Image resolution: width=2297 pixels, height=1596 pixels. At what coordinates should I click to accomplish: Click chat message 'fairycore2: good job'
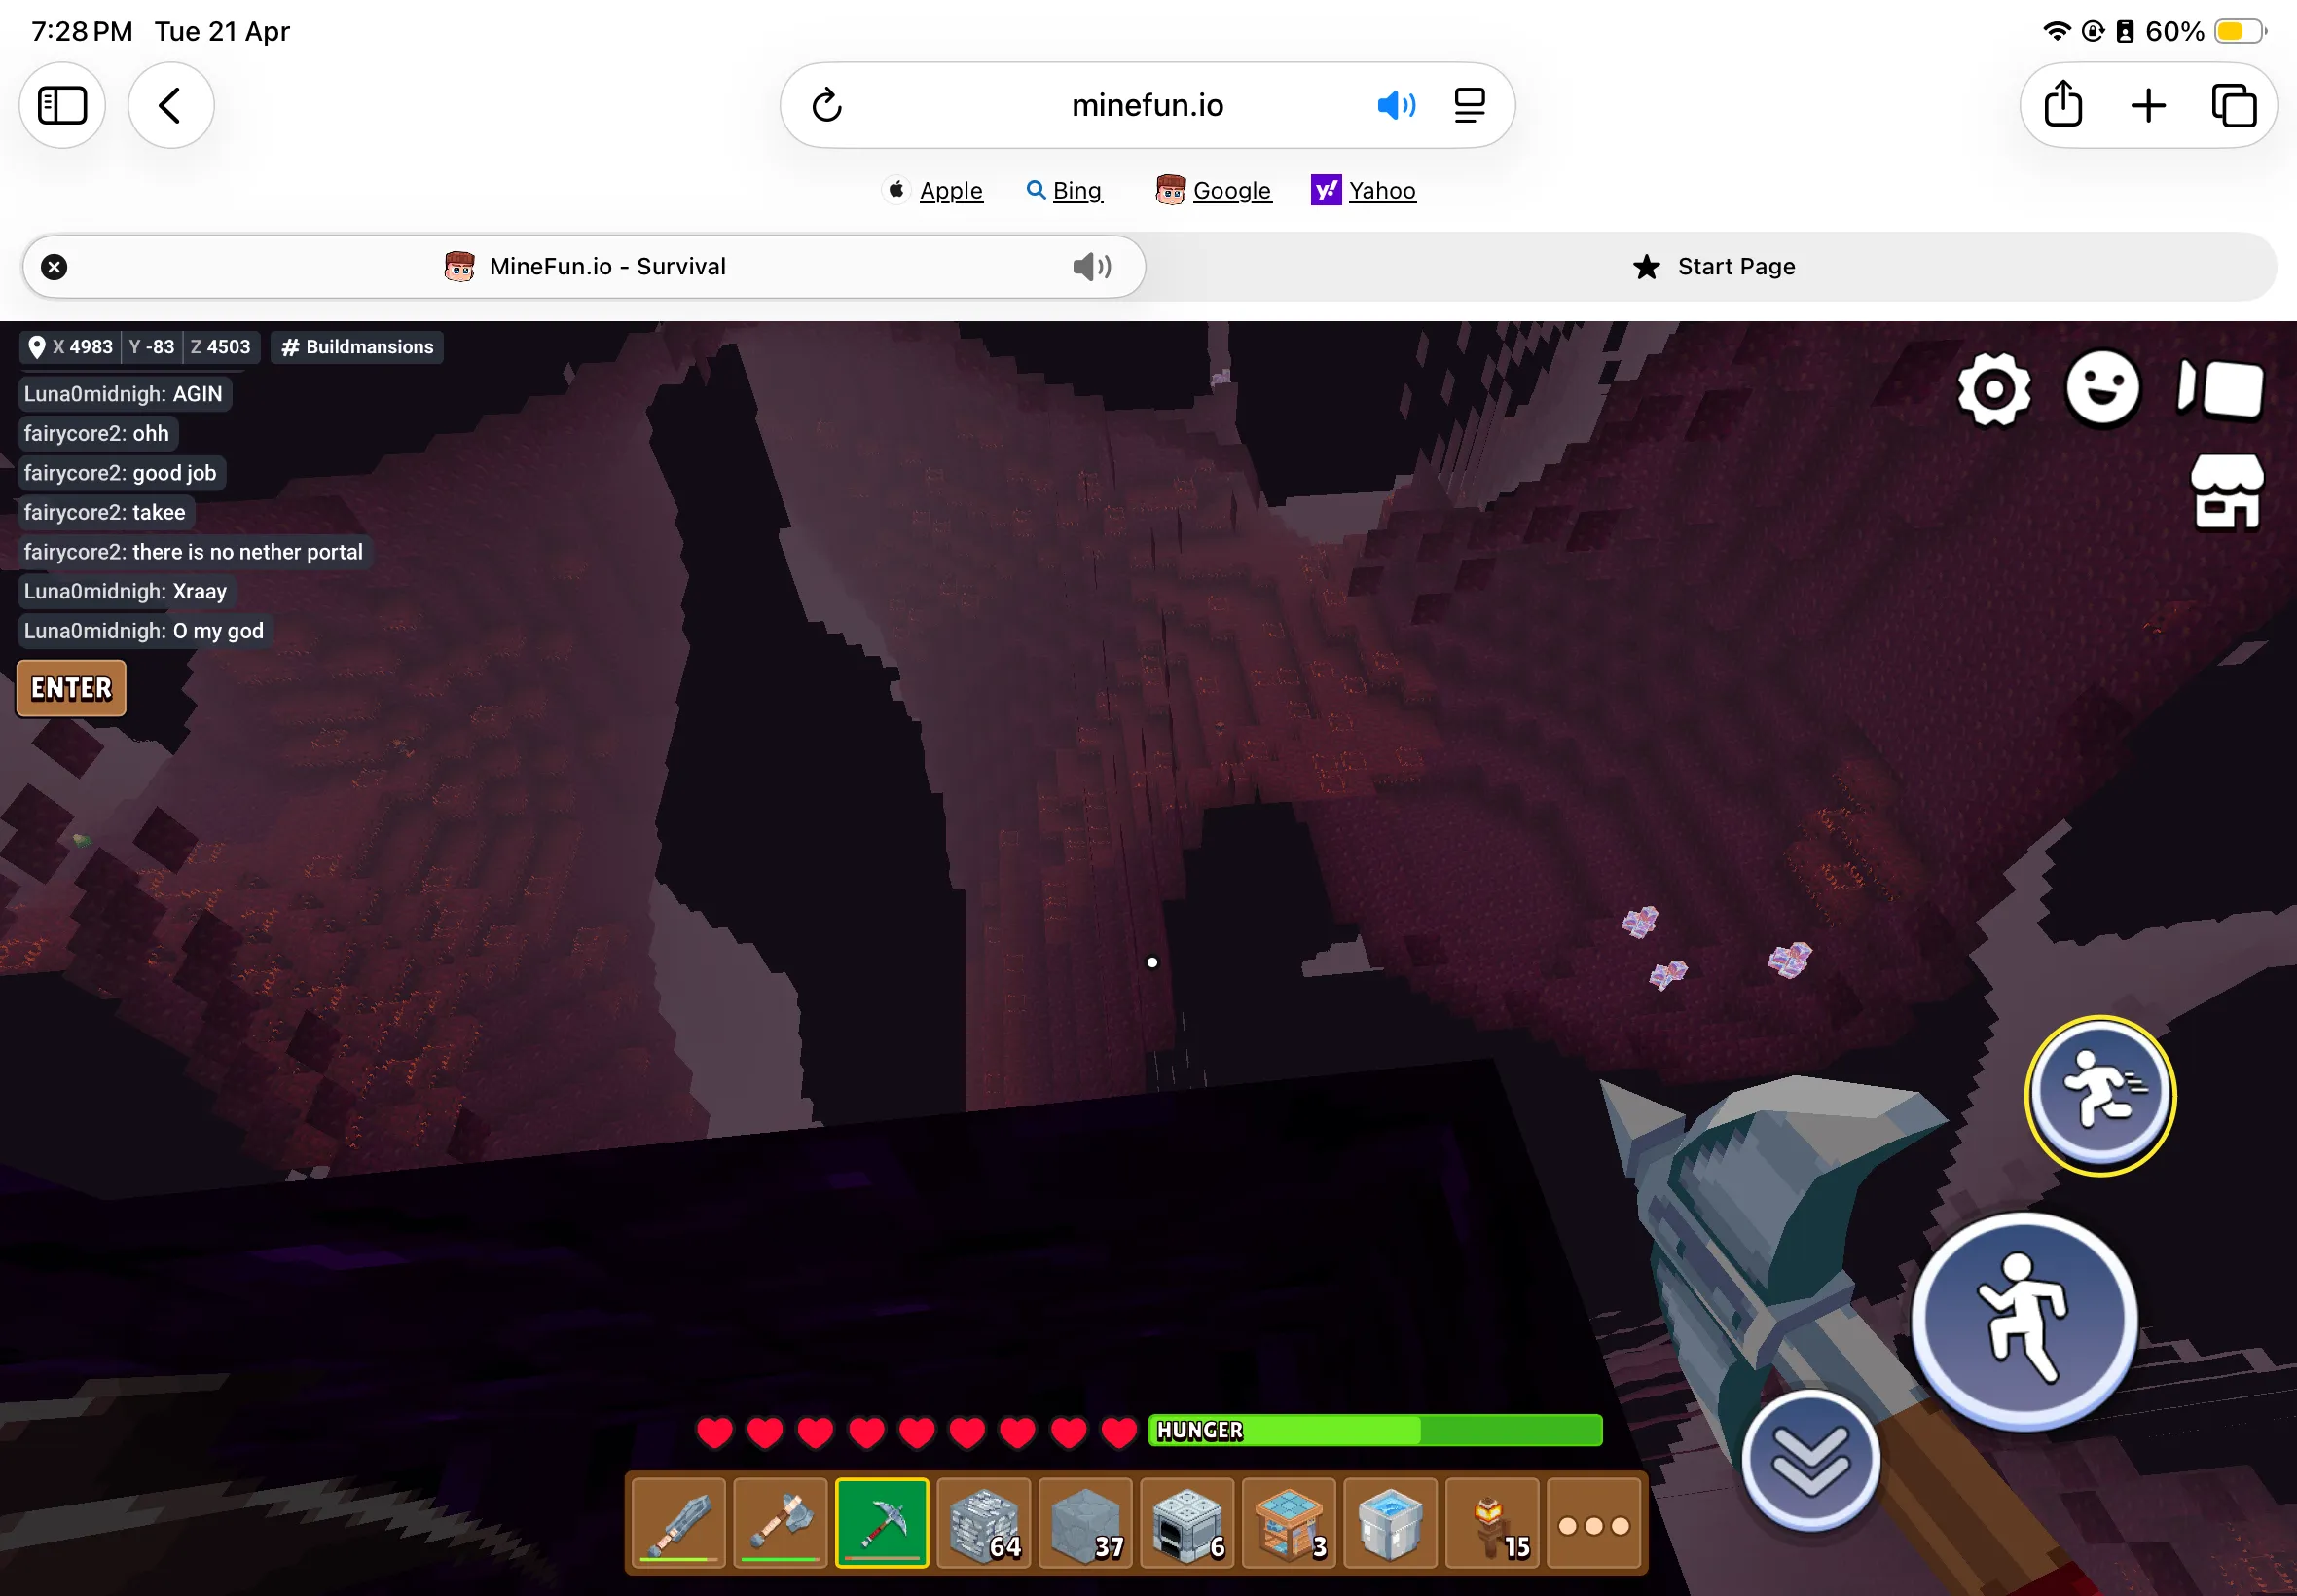(120, 473)
